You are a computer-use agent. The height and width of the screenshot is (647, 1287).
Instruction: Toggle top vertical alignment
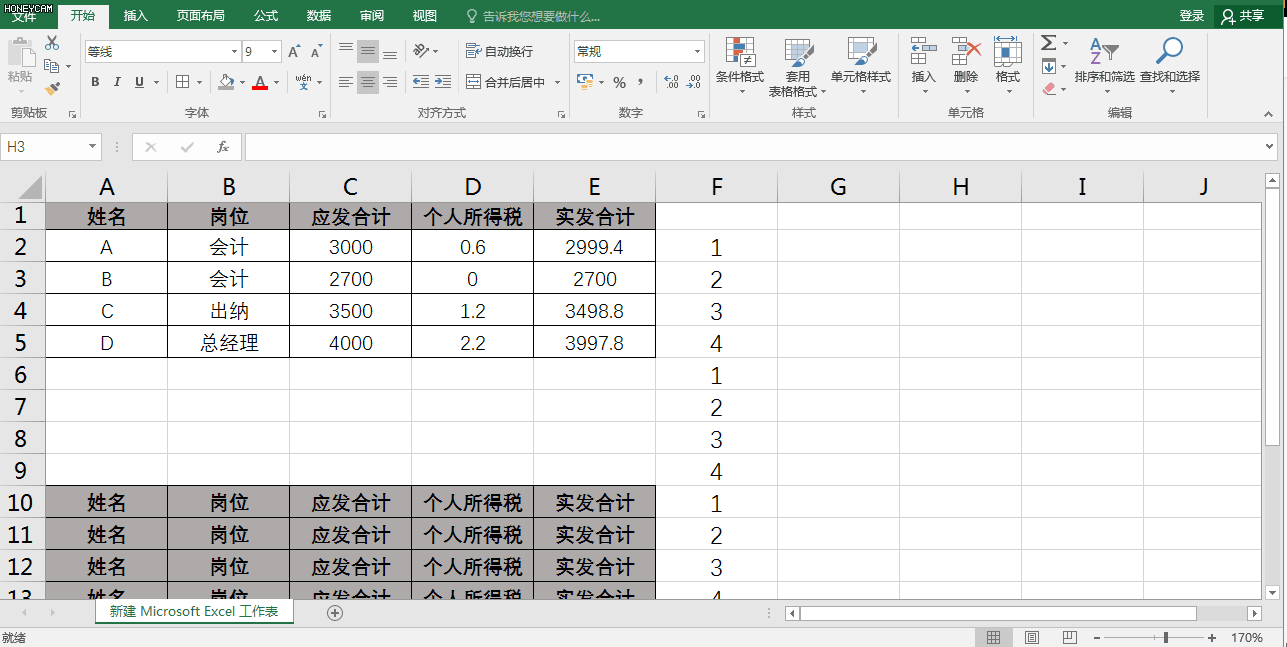click(x=346, y=51)
